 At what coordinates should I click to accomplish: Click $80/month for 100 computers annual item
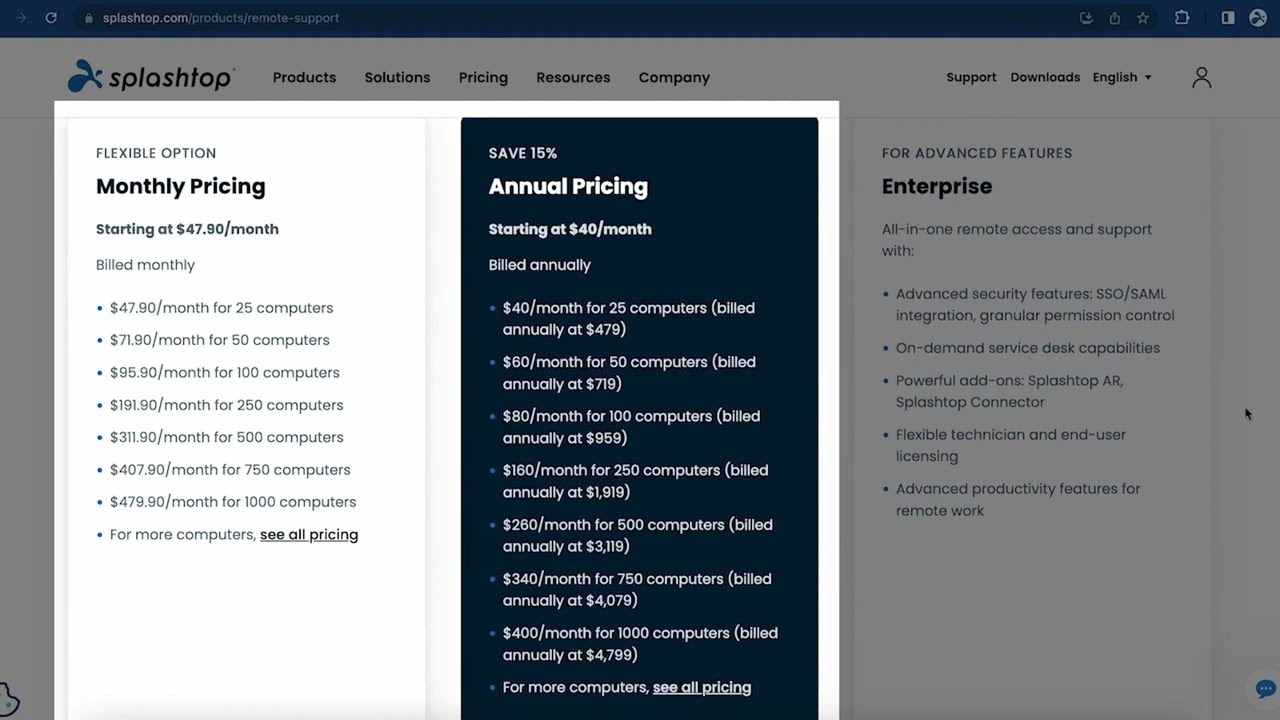631,427
